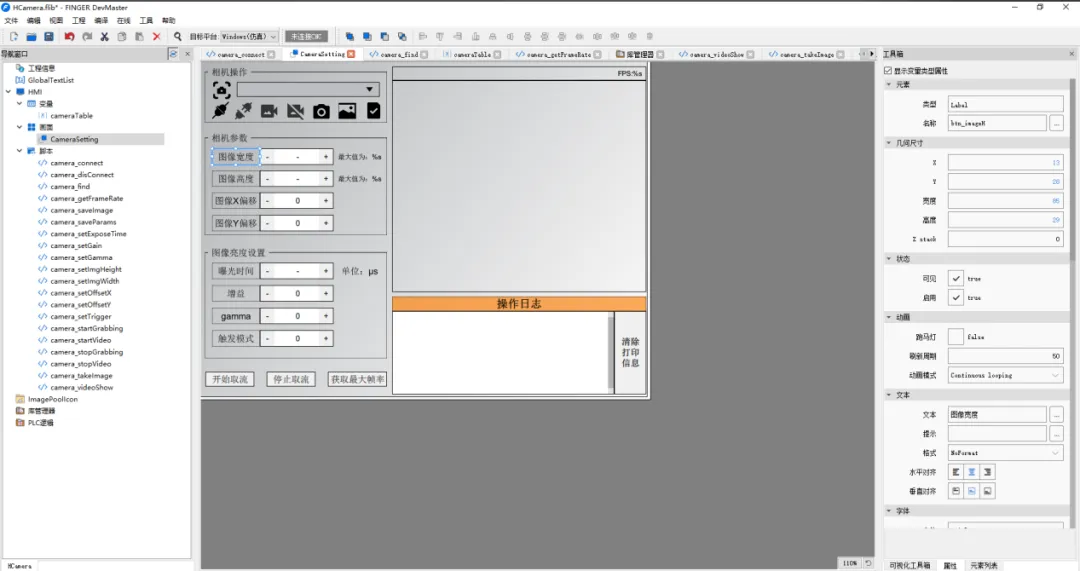The width and height of the screenshot is (1080, 571).
Task: Click the connect camera plug icon
Action: pos(220,111)
